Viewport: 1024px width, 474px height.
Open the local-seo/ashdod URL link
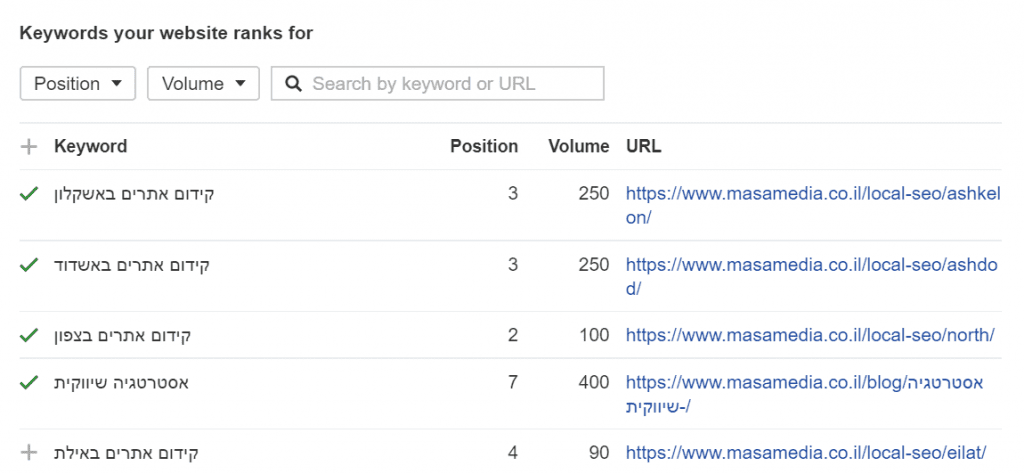812,277
